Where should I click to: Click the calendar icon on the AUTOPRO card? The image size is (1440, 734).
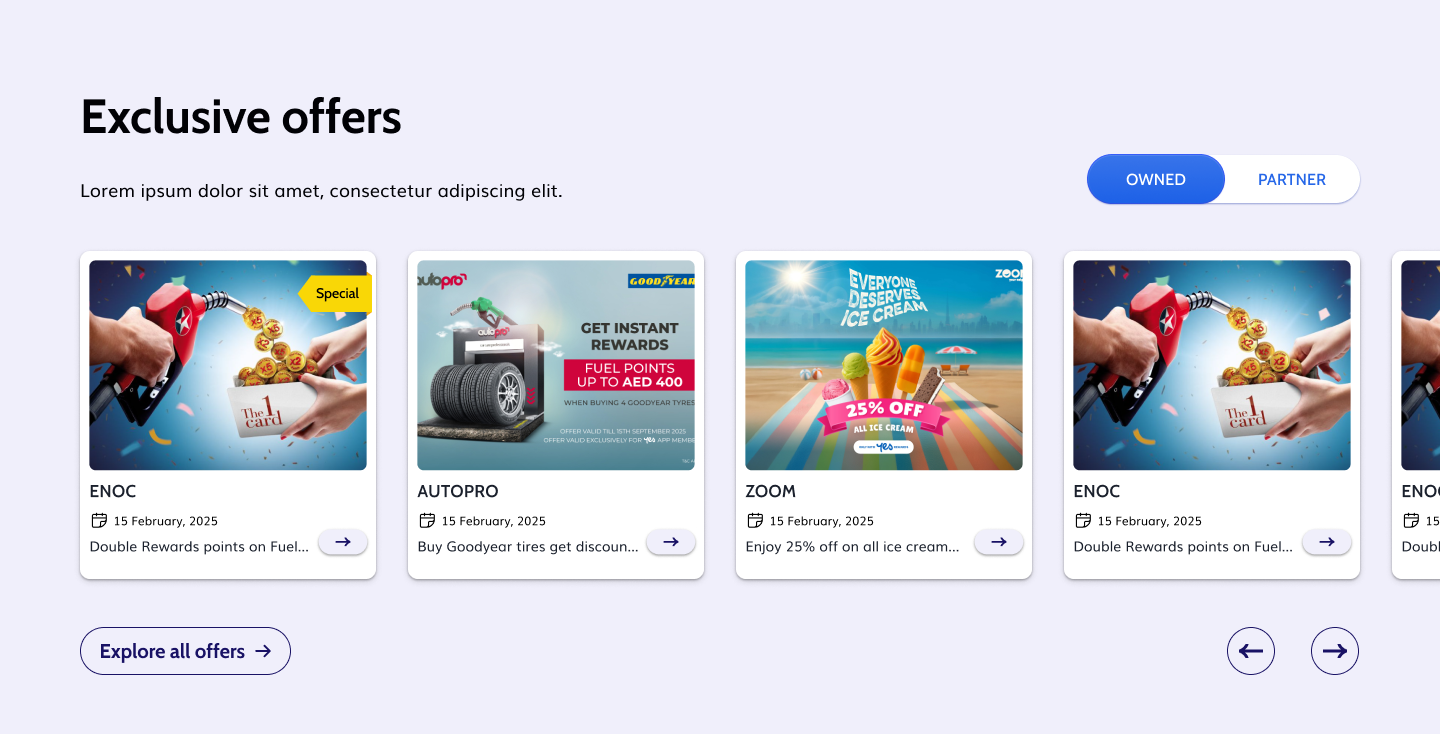coord(427,520)
